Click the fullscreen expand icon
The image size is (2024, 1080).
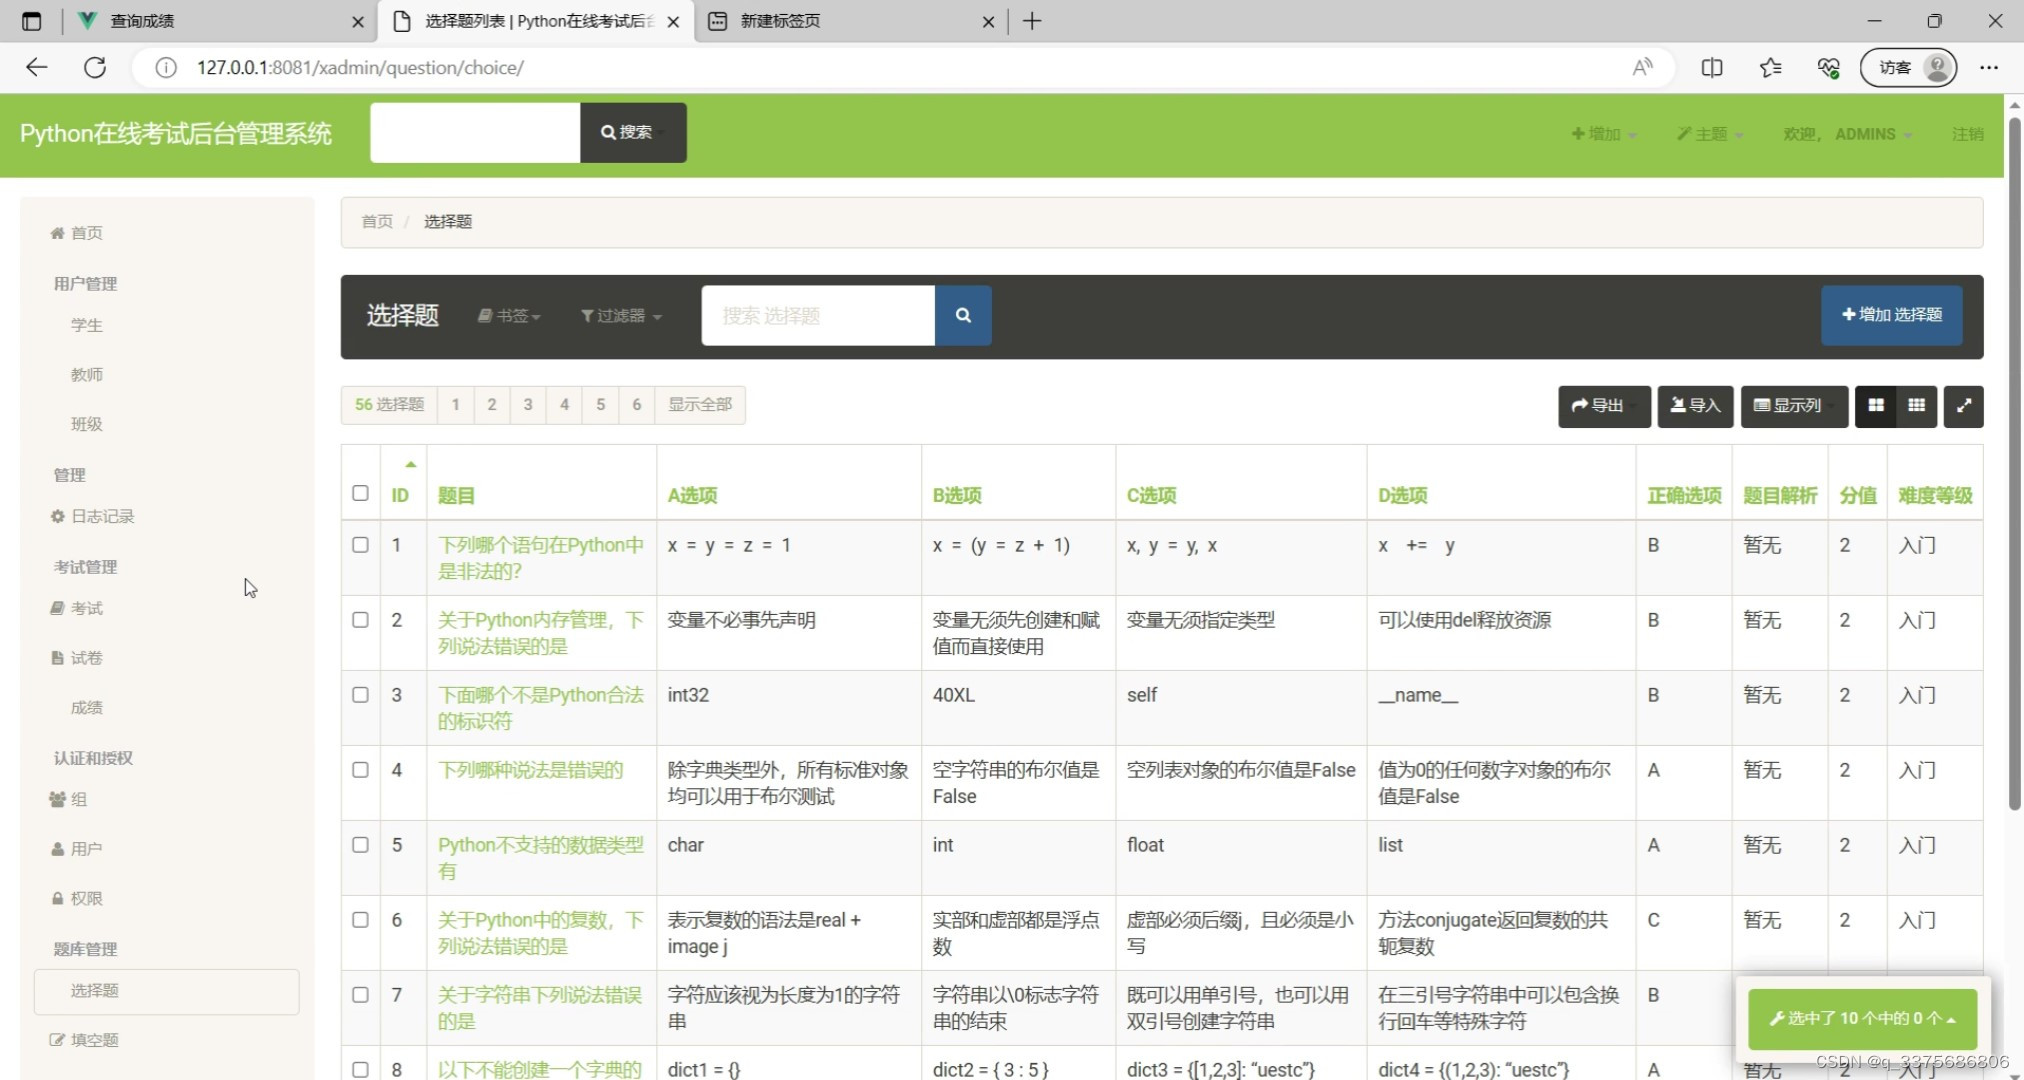point(1963,406)
